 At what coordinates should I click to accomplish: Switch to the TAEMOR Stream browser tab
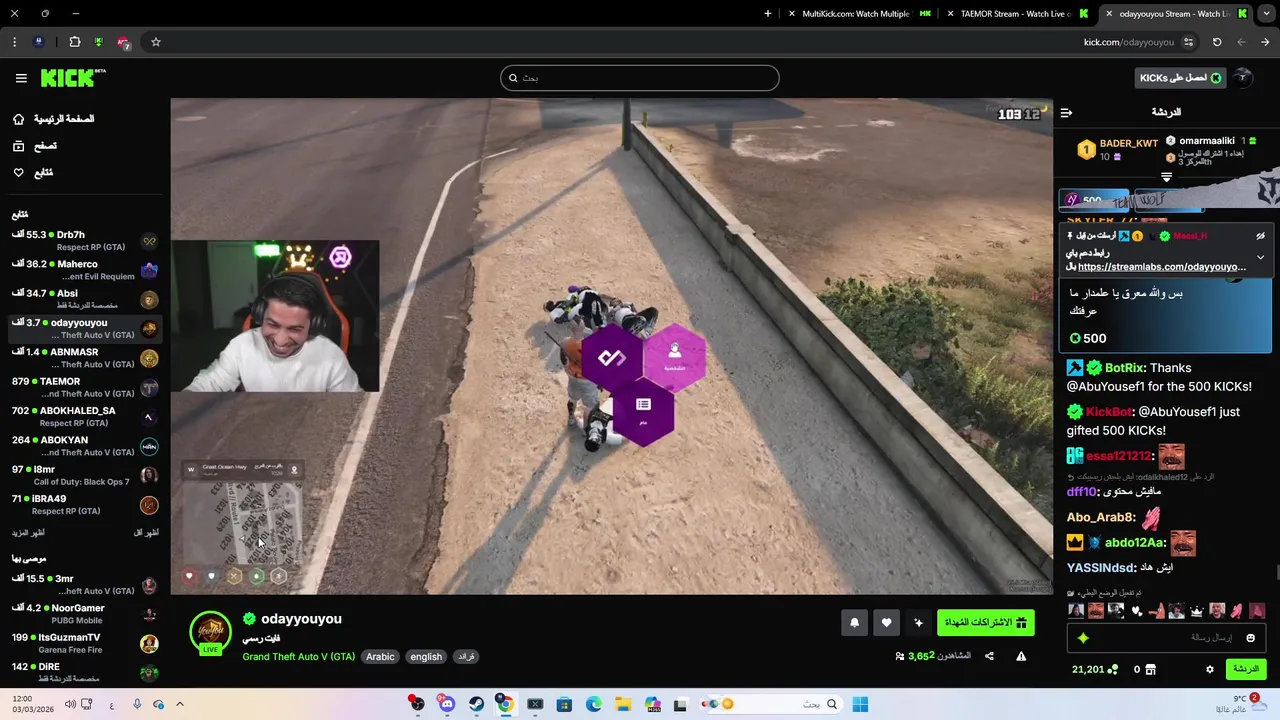coord(1016,14)
